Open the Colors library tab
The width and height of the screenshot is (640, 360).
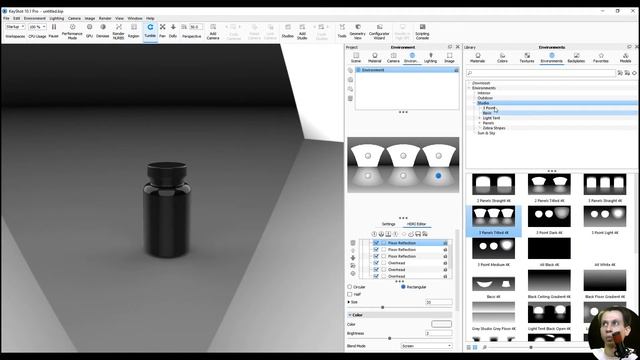(x=502, y=58)
